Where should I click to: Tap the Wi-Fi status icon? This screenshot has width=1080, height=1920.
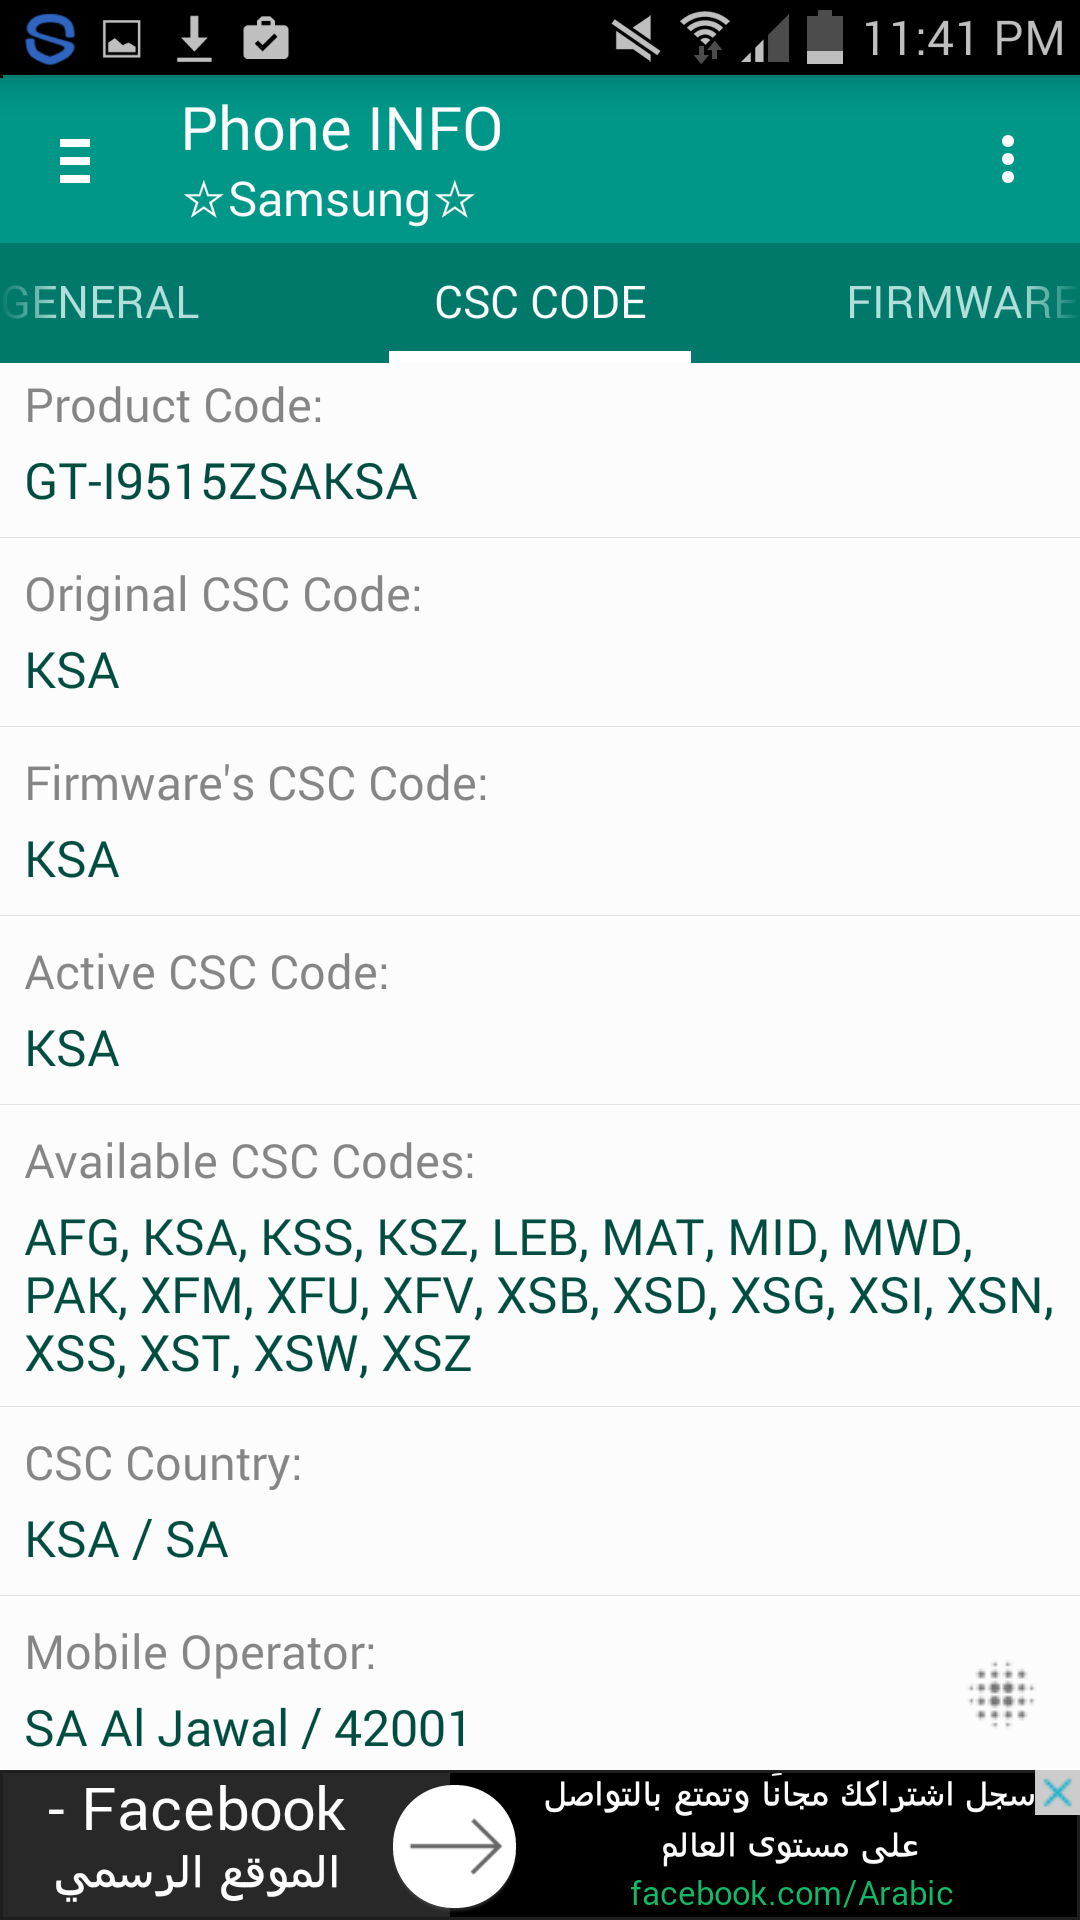coord(706,38)
